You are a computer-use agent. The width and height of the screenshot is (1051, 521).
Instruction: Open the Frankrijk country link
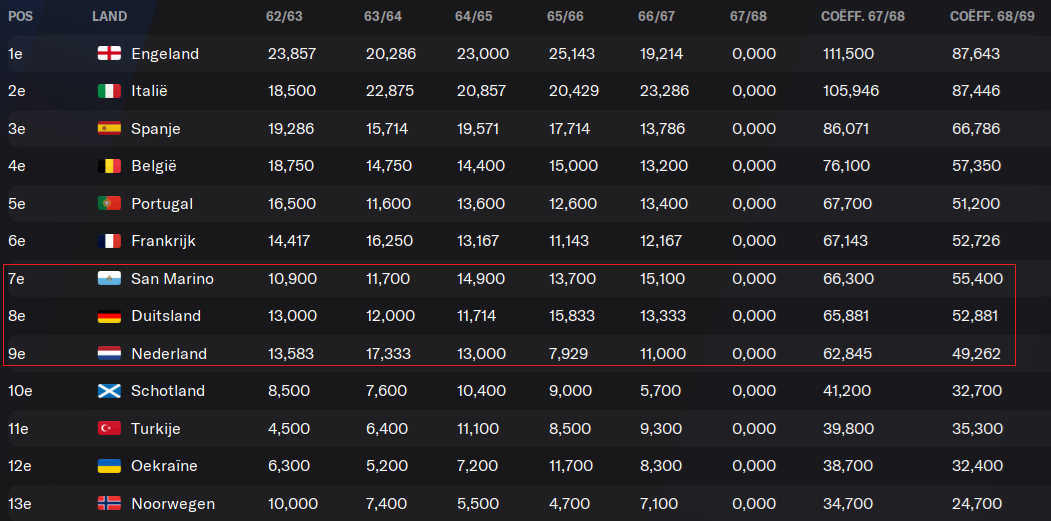tap(164, 241)
